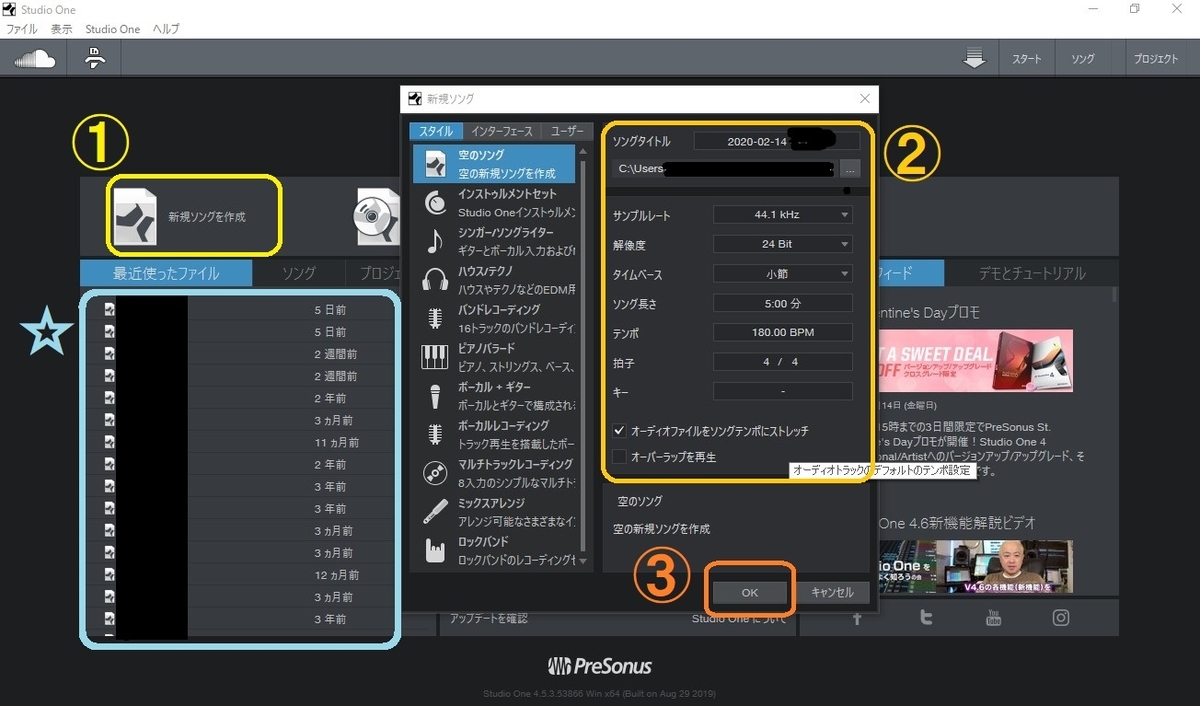Pick the ハウス/テクノ headphones icon
This screenshot has height=706, width=1200.
(x=435, y=280)
